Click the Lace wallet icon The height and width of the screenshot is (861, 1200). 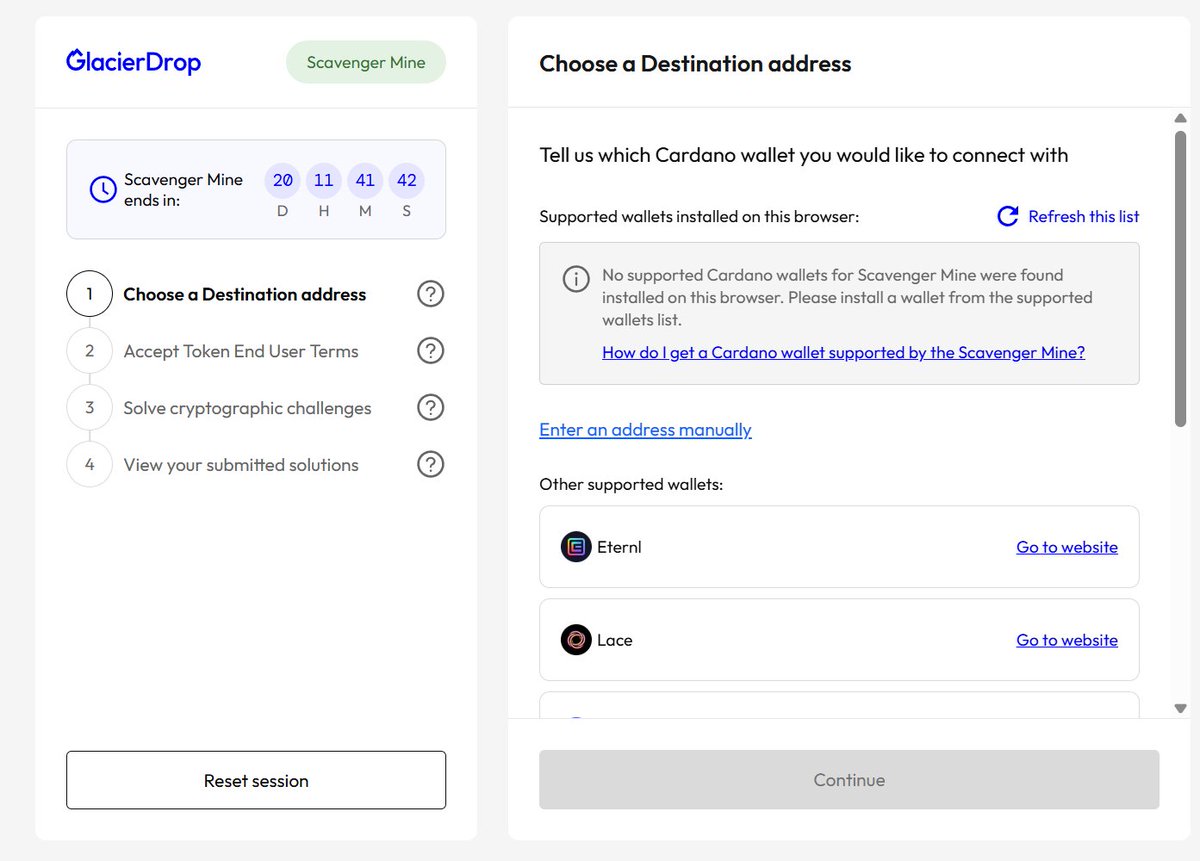[576, 640]
